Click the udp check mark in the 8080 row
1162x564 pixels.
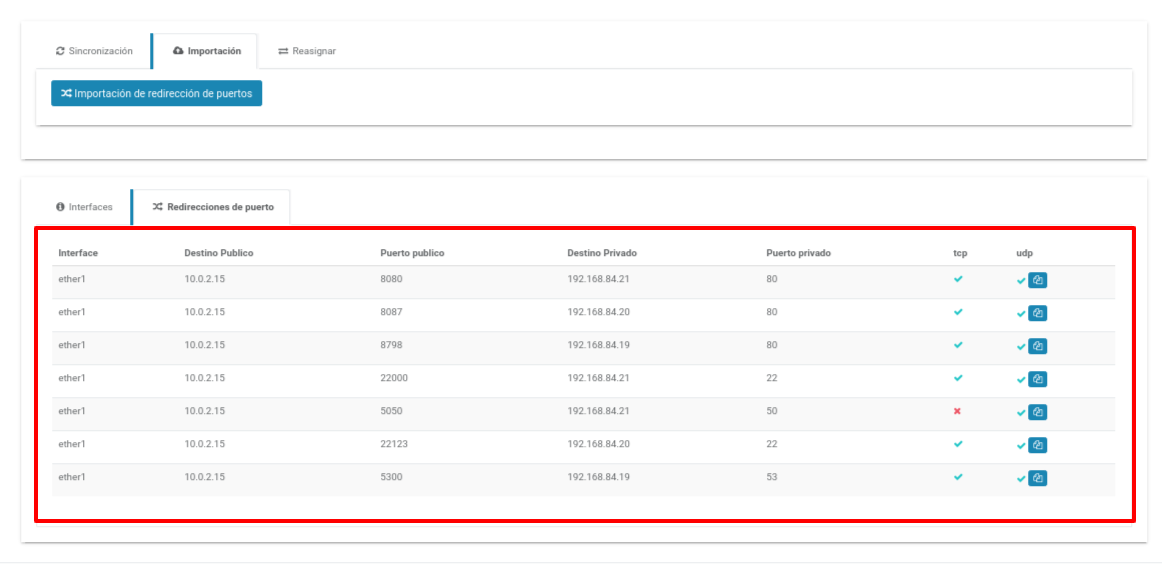[x=1021, y=281]
